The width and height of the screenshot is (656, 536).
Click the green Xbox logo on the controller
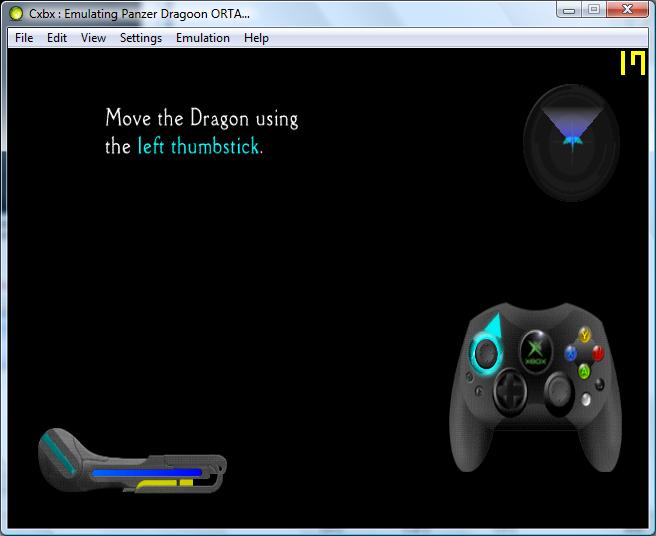pos(535,350)
